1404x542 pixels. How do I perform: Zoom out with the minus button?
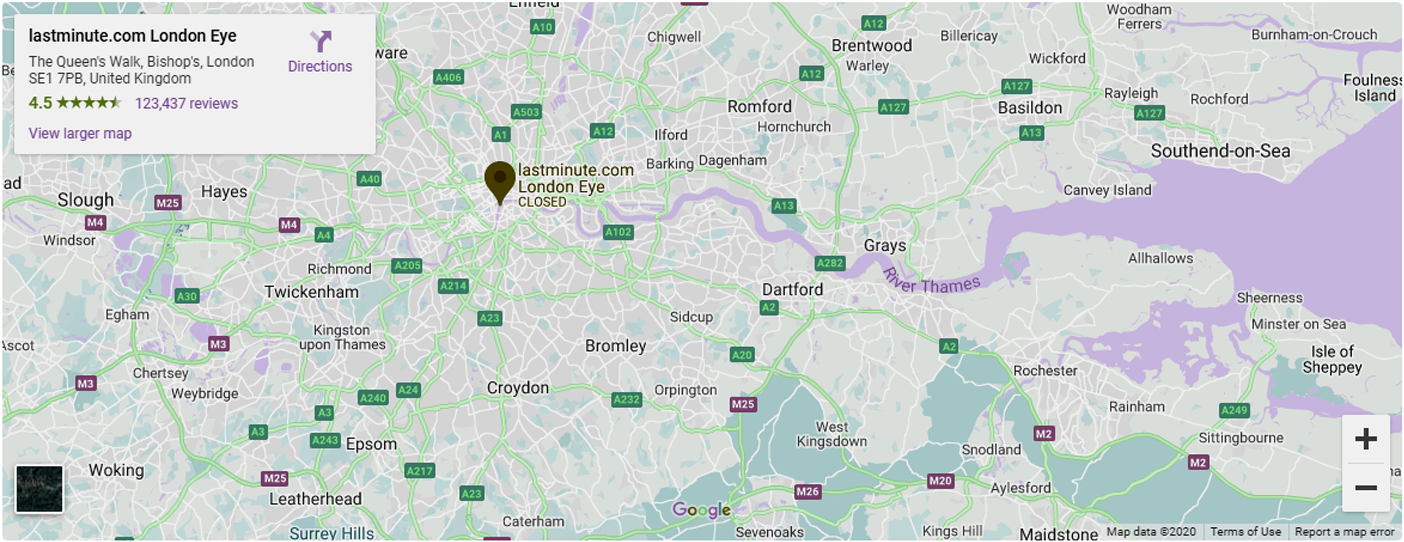(x=1365, y=488)
